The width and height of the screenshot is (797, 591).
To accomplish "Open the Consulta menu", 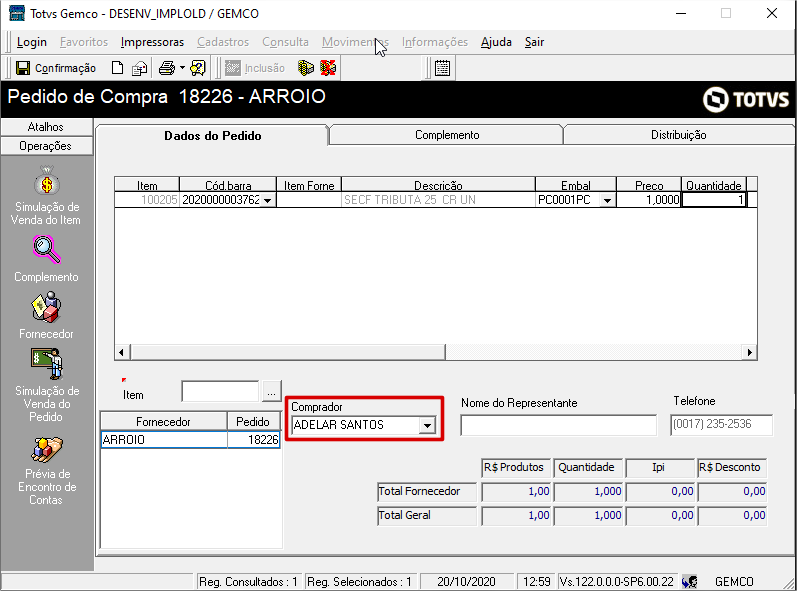I will (285, 42).
